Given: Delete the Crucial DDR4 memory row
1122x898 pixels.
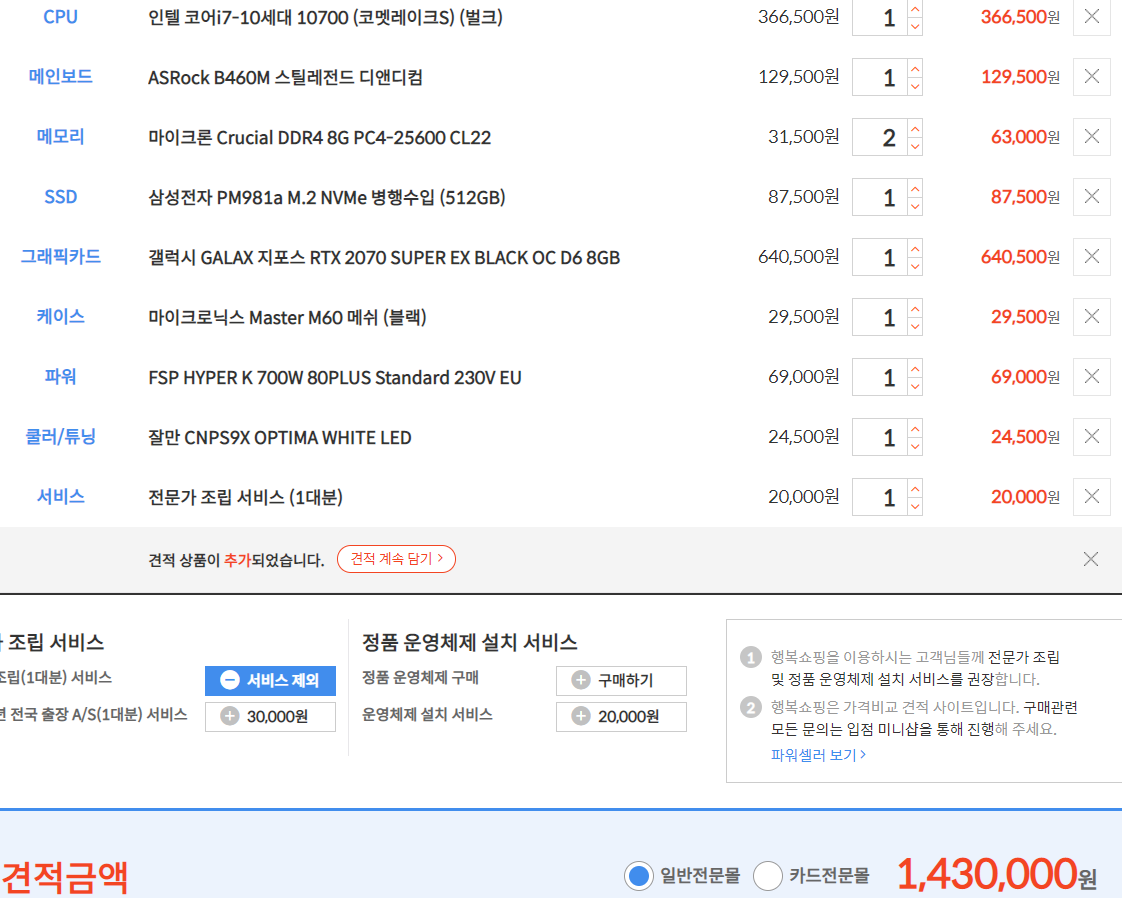Looking at the screenshot, I should tap(1091, 137).
